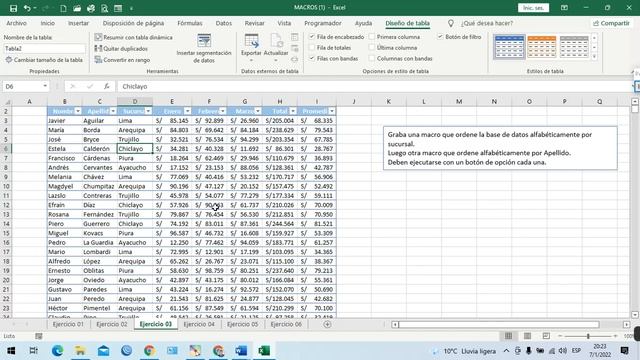This screenshot has width=640, height=360.
Task: Click Insertar segmentación de datos
Action: click(204, 49)
